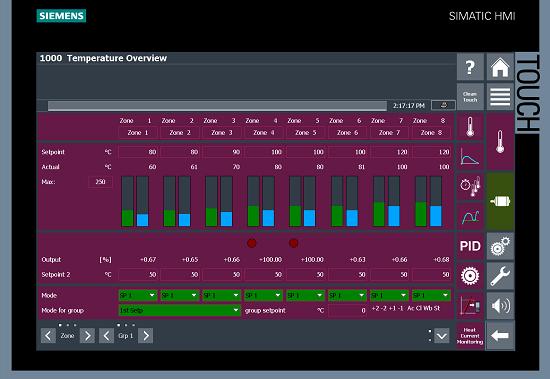Click the -1 group adjust button
The width and height of the screenshot is (550, 379).
(x=400, y=308)
